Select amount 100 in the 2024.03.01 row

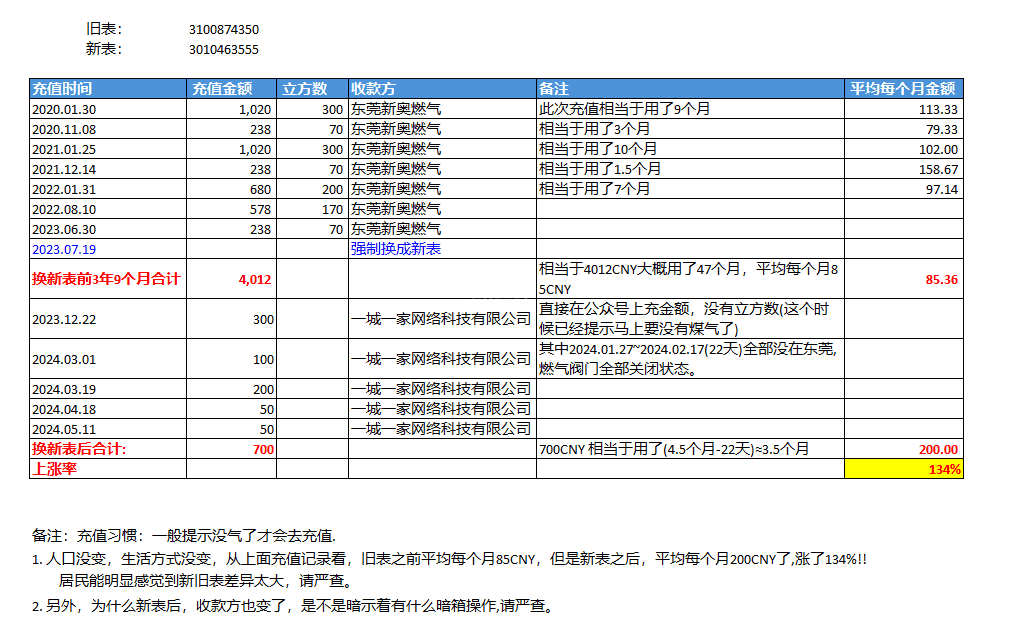[x=231, y=359]
